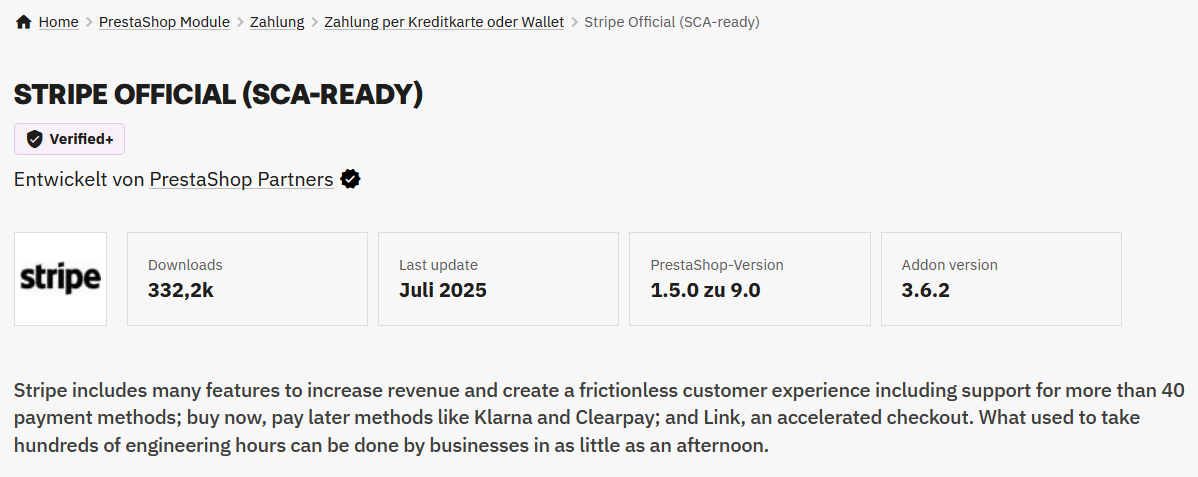
Task: Click the Verified+ badge
Action: point(70,139)
